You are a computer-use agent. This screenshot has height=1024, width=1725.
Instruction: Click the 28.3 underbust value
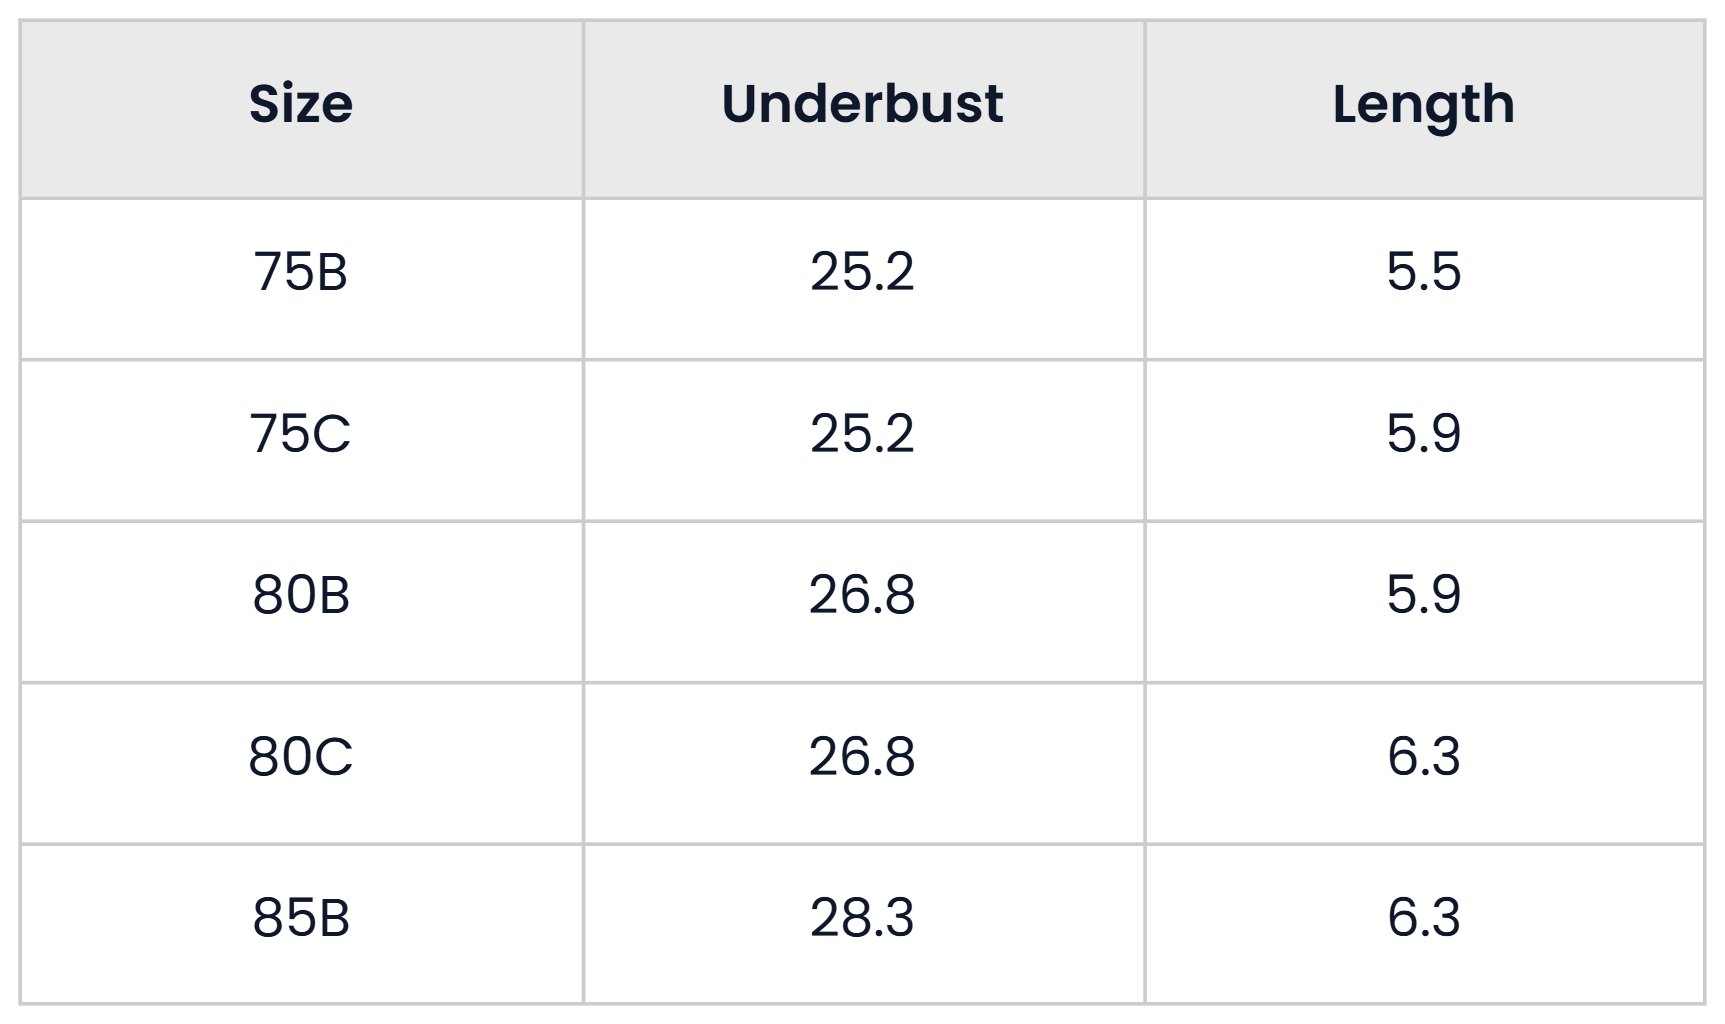(862, 918)
